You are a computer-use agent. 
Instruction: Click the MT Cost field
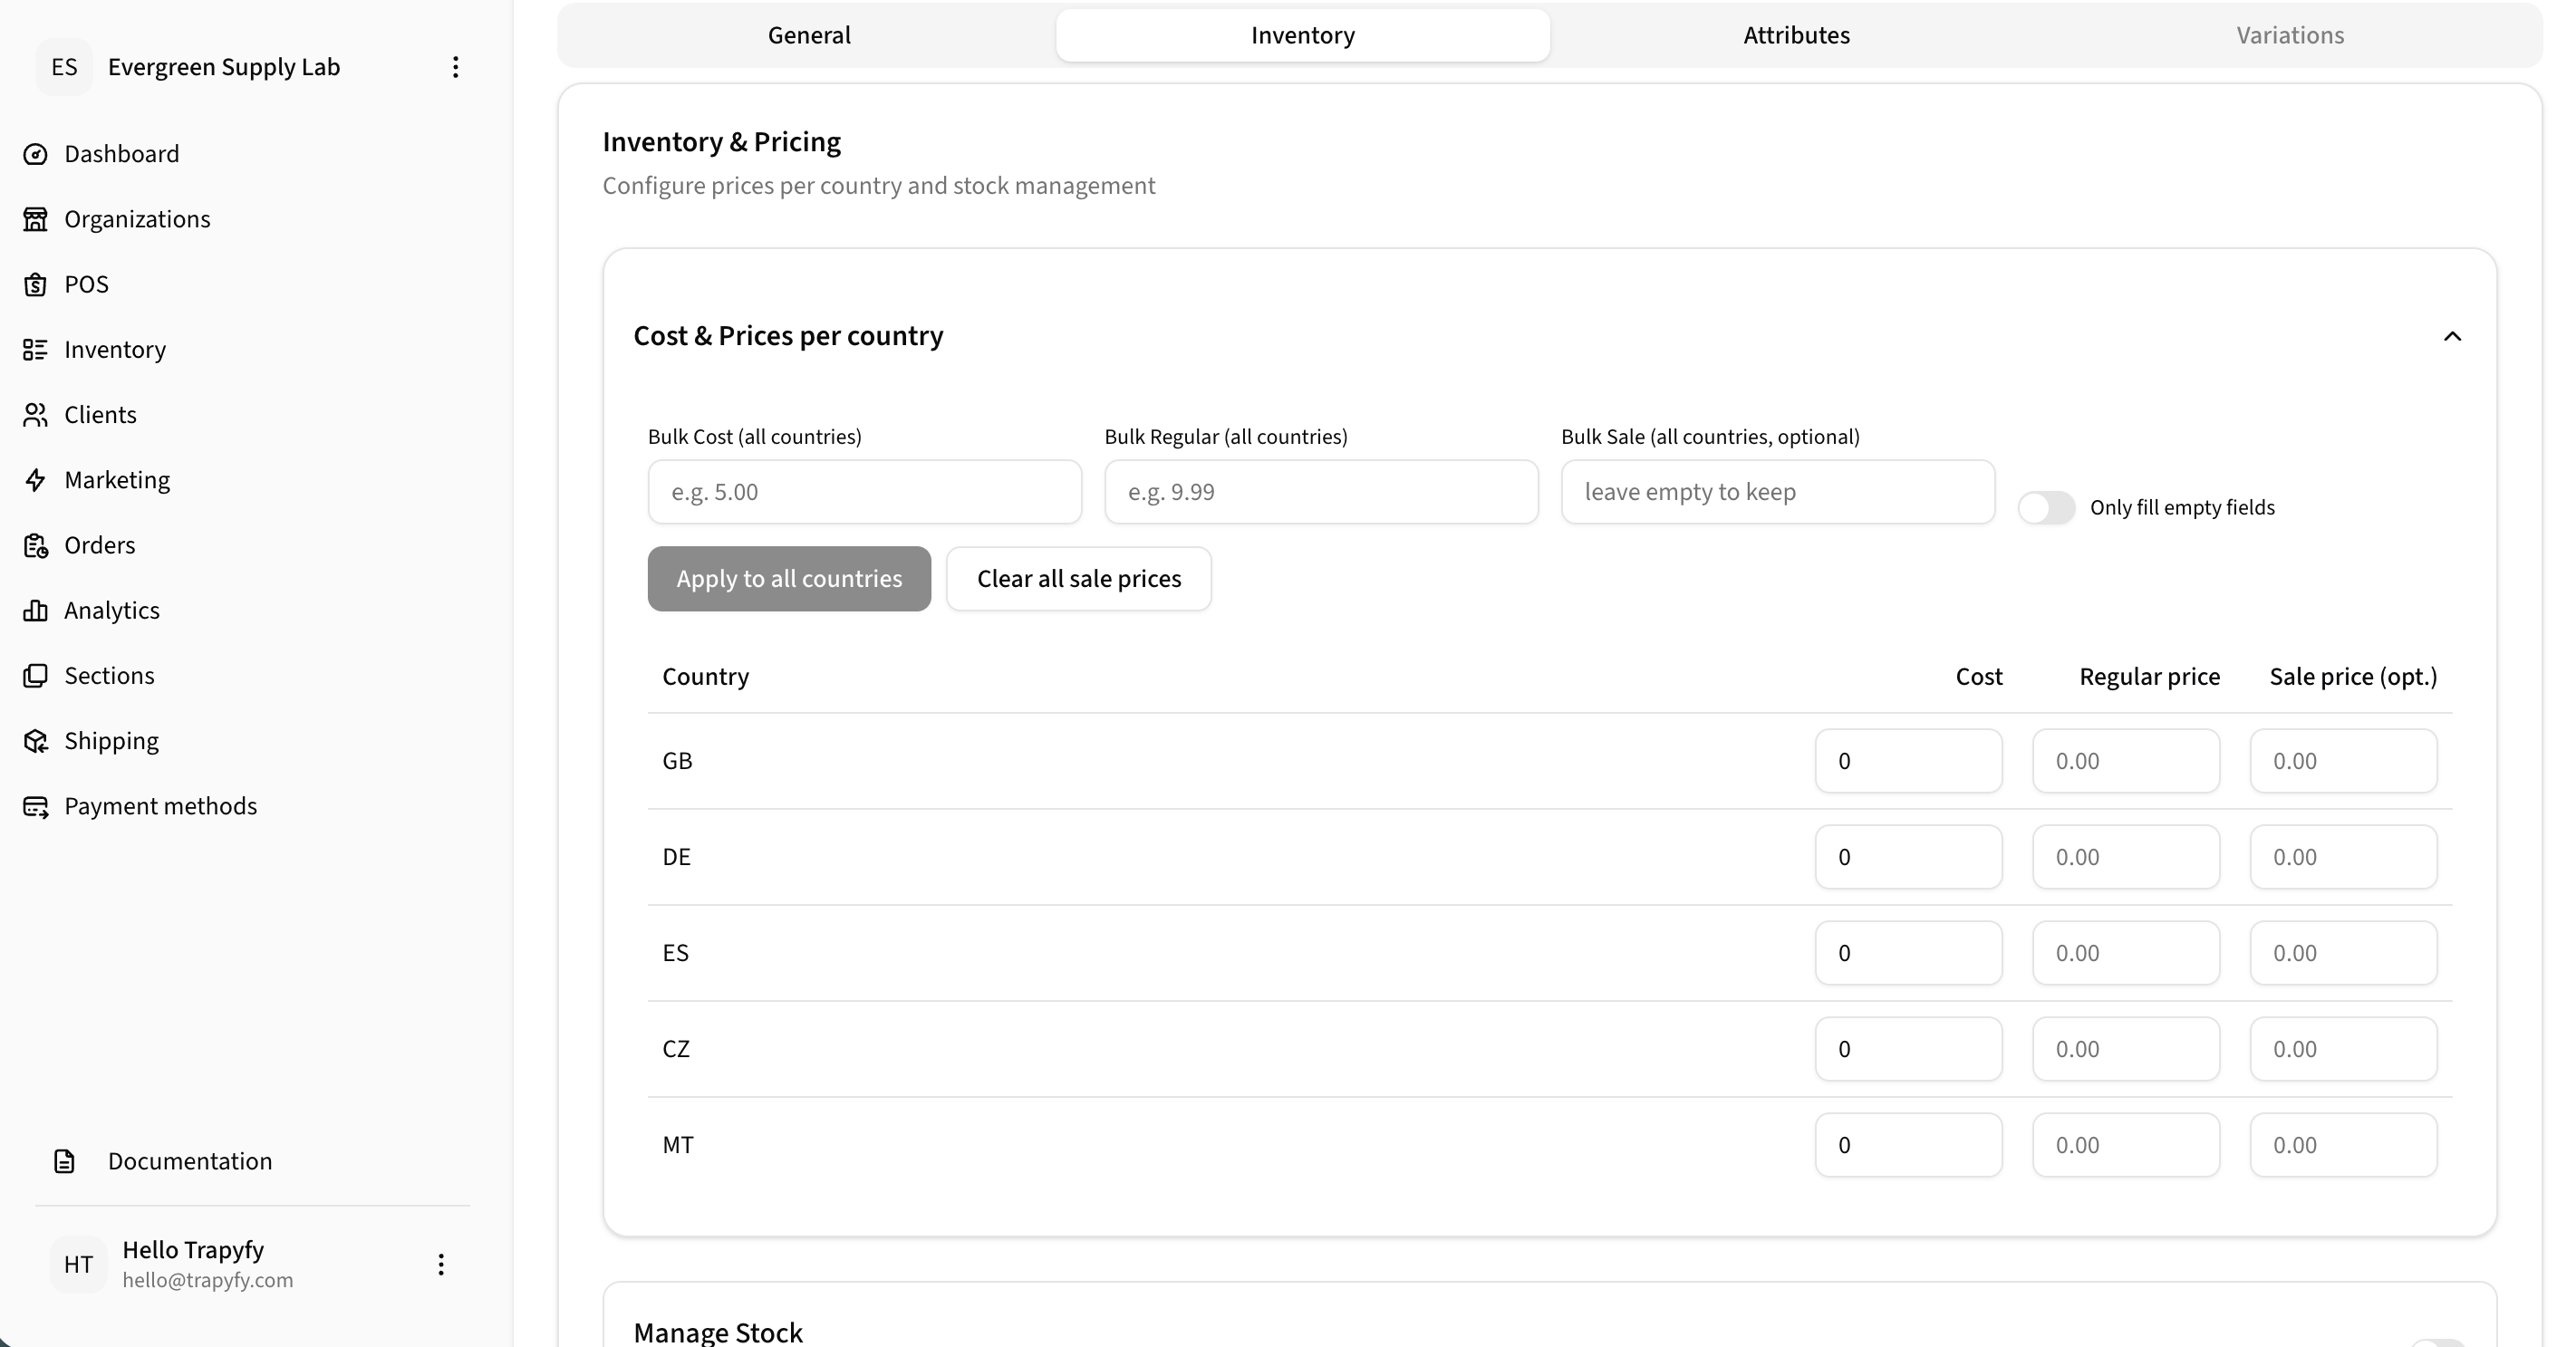pyautogui.click(x=1909, y=1145)
